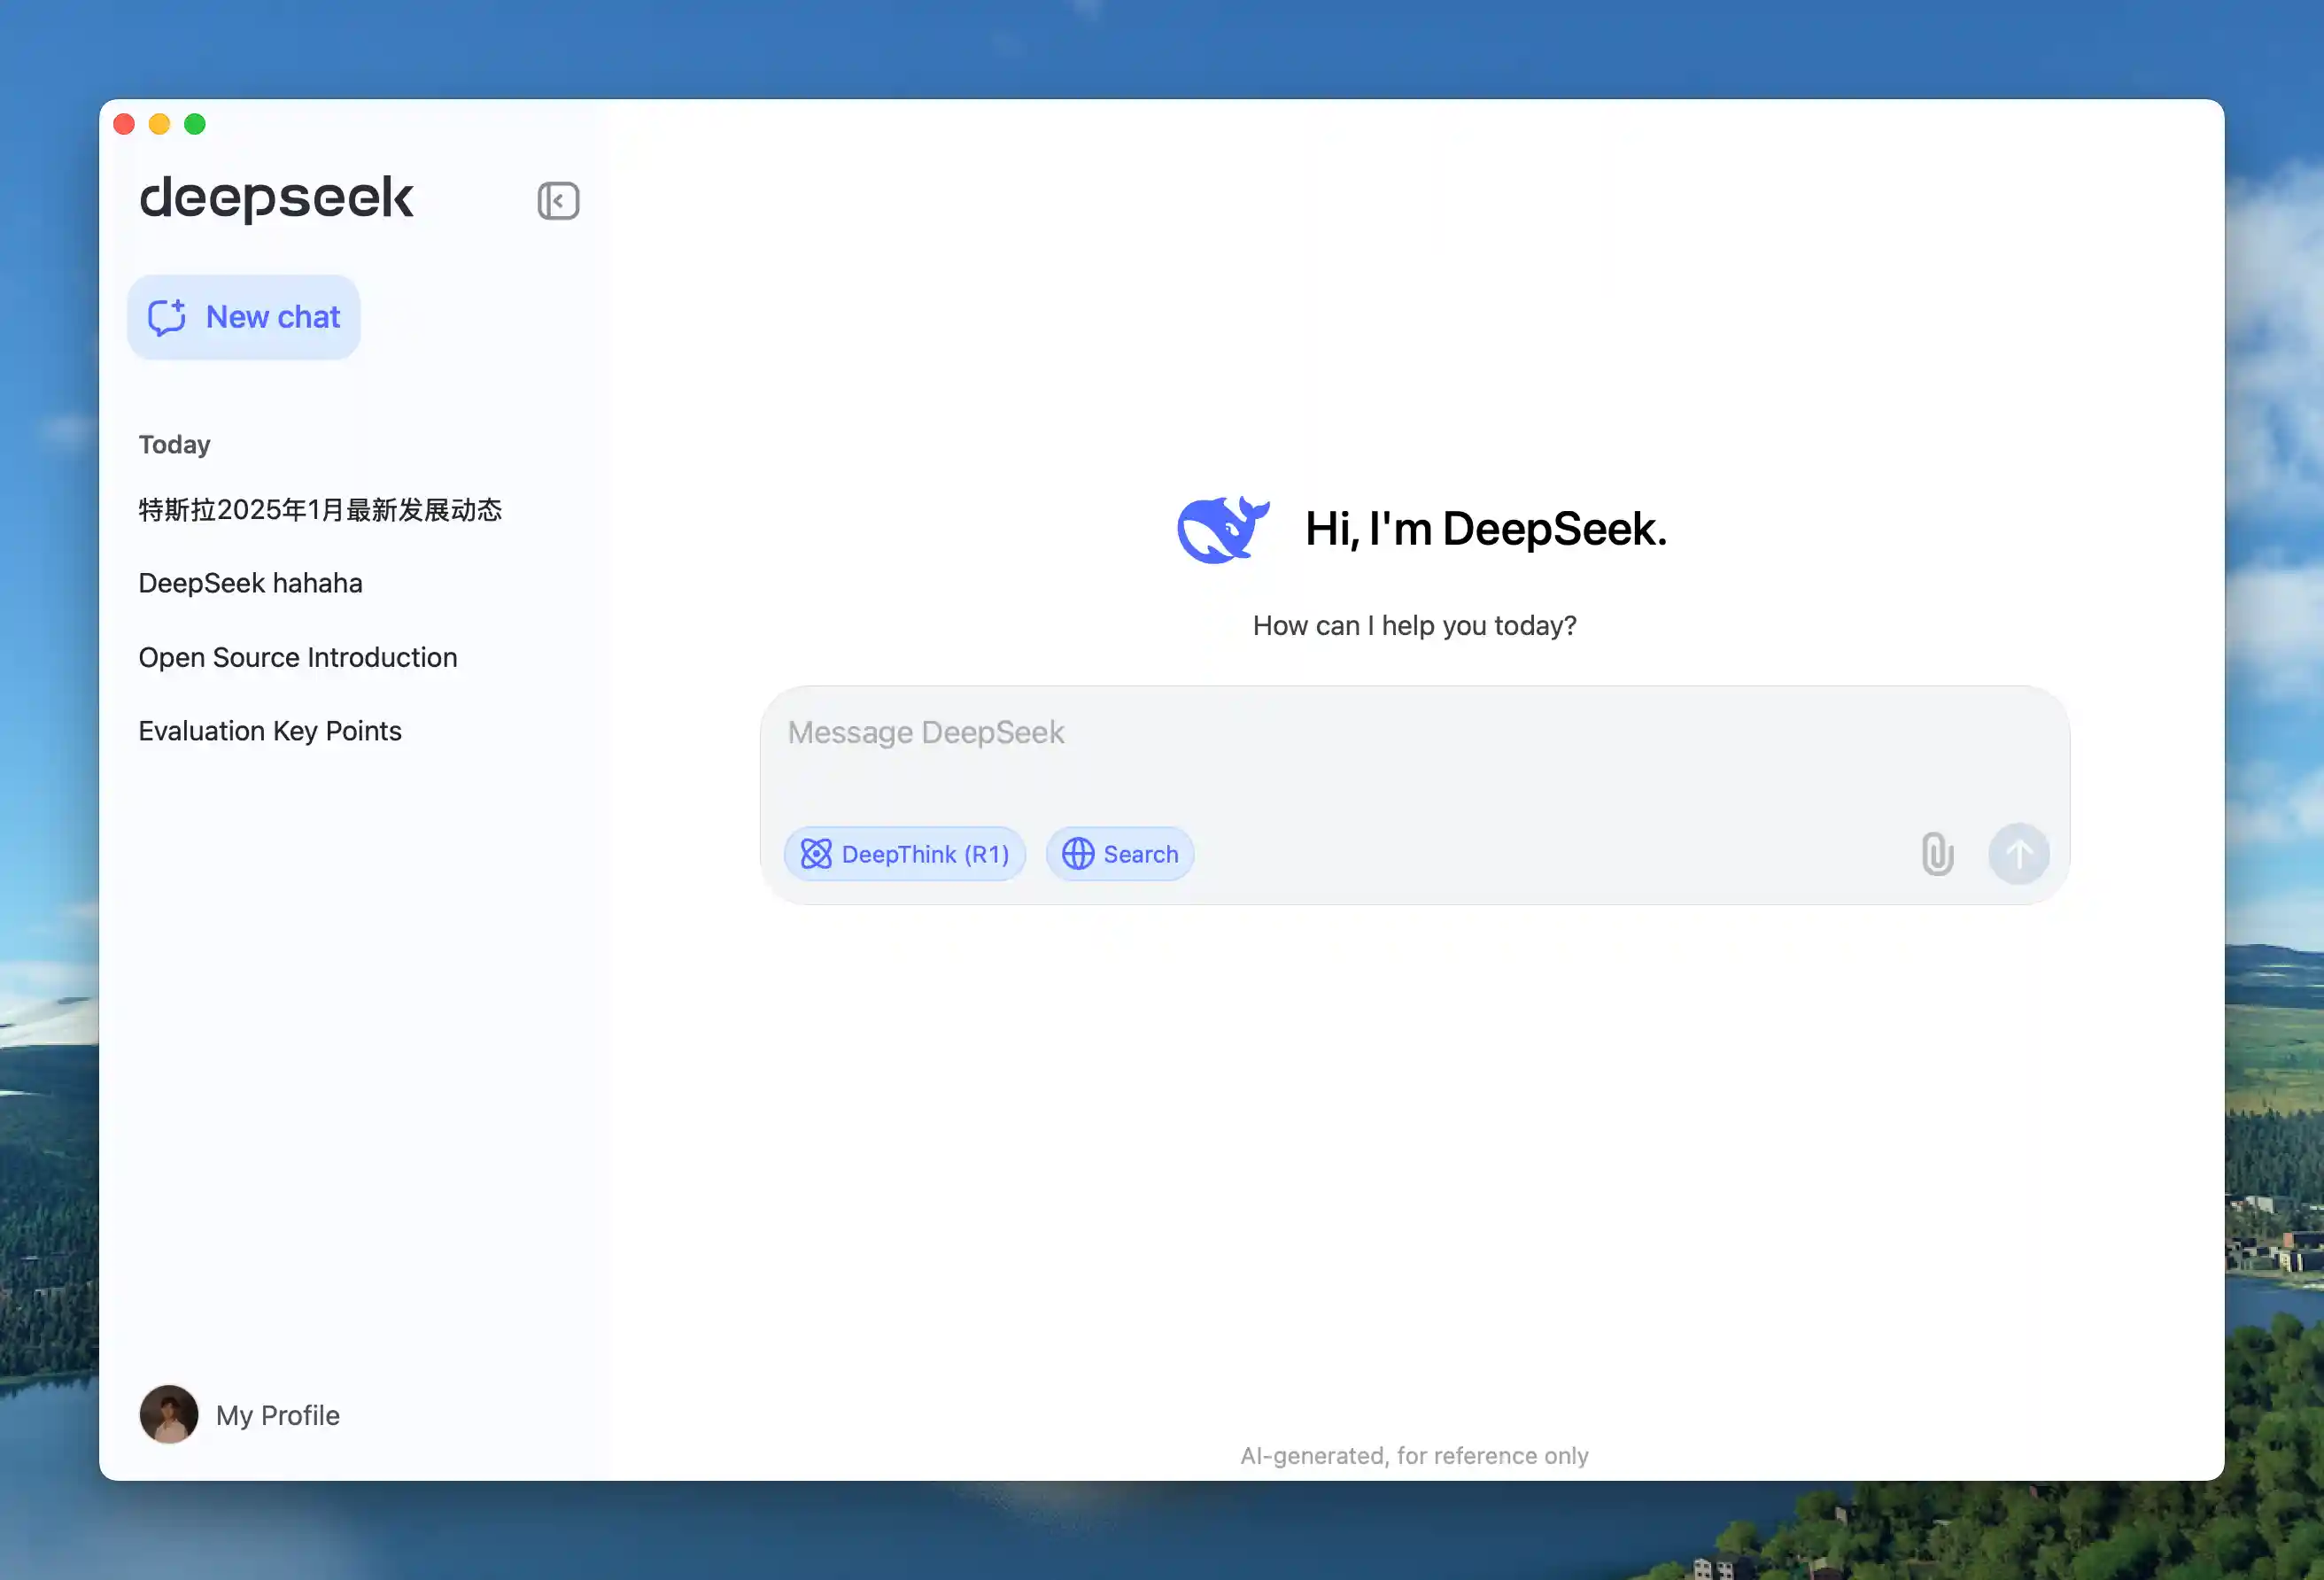Open the DeepSeek hahaha conversation

point(250,583)
